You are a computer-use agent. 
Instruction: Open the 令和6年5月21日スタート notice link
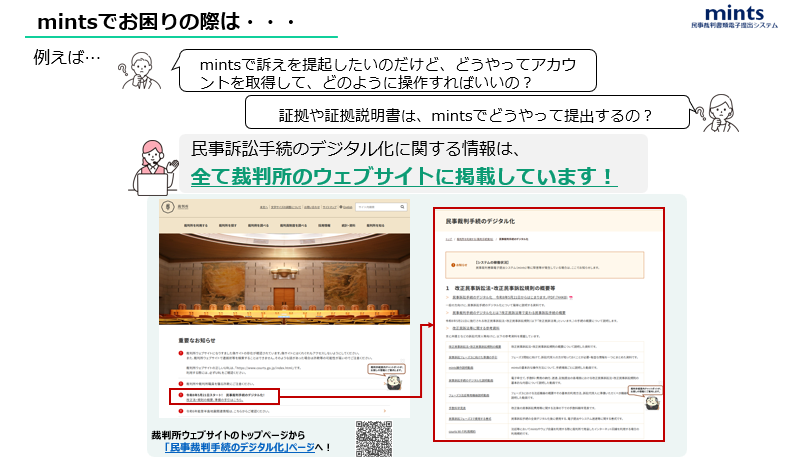225,397
